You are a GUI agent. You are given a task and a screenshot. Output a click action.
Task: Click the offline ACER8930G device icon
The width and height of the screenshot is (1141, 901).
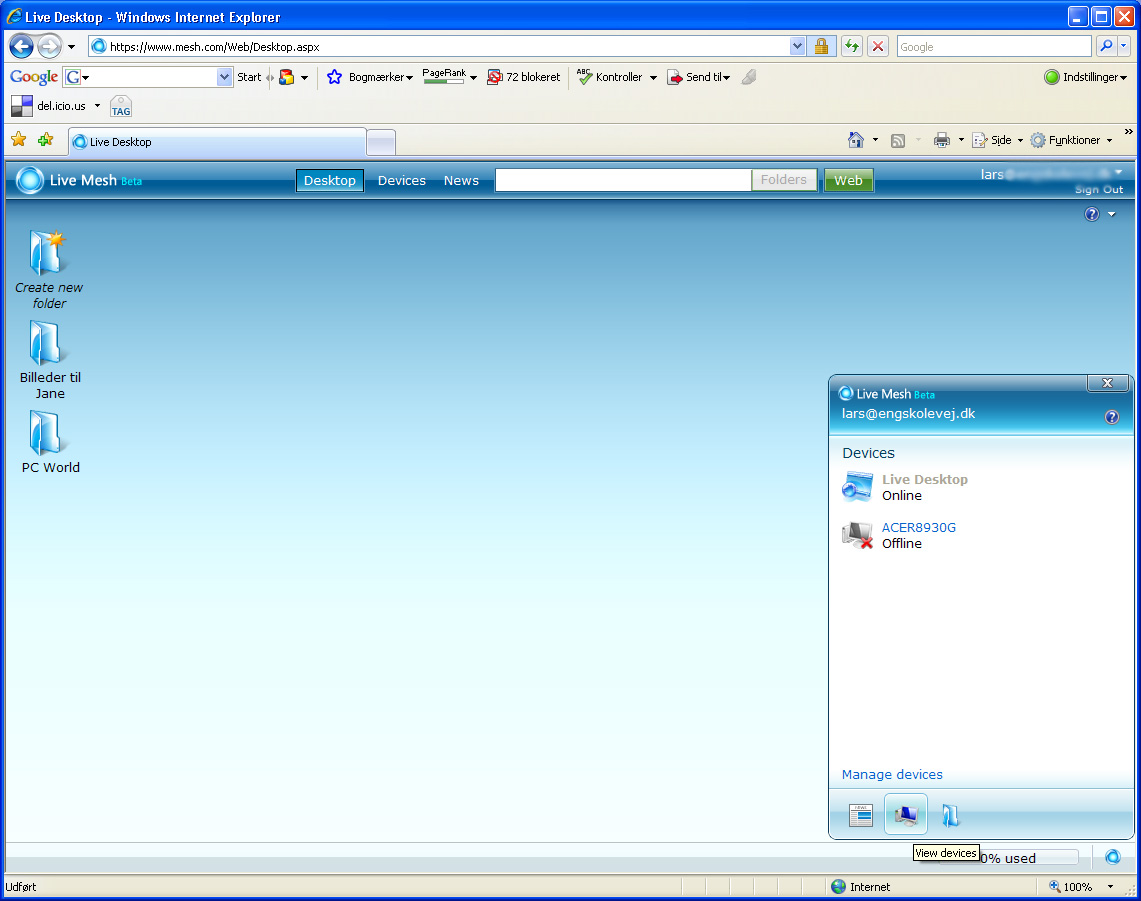(857, 535)
